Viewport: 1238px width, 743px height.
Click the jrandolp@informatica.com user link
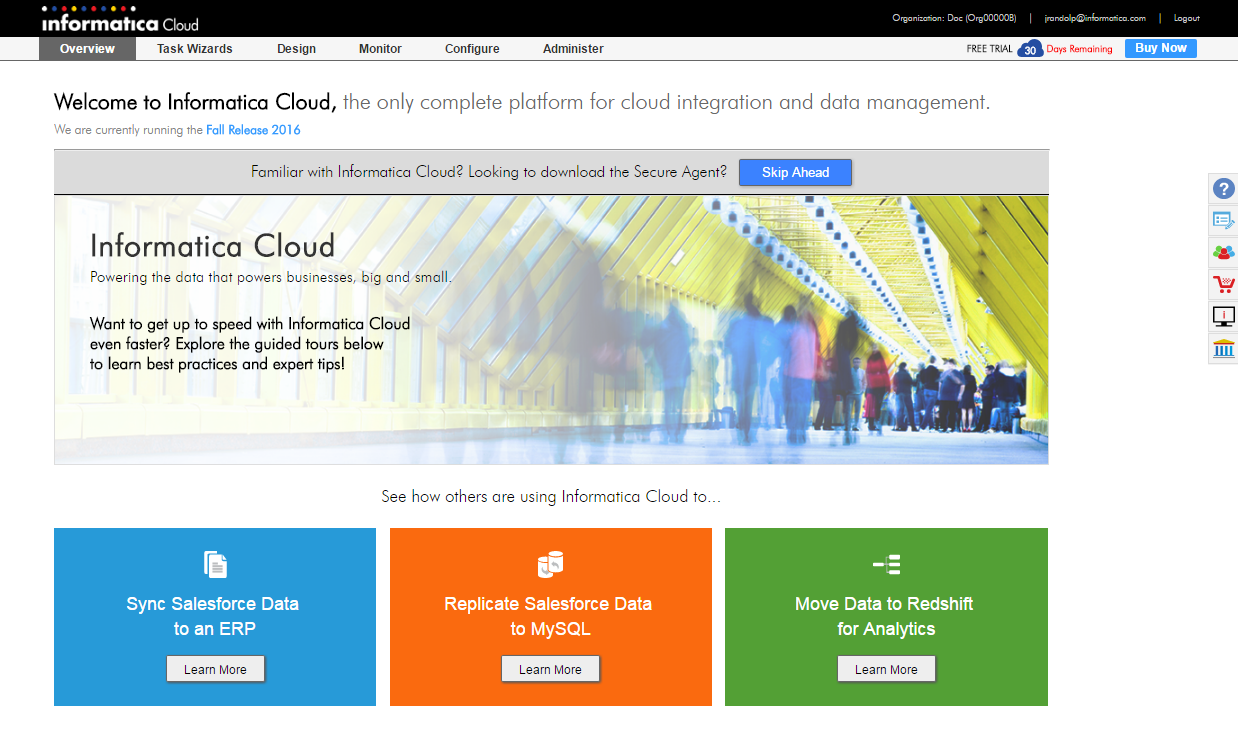tap(1095, 18)
